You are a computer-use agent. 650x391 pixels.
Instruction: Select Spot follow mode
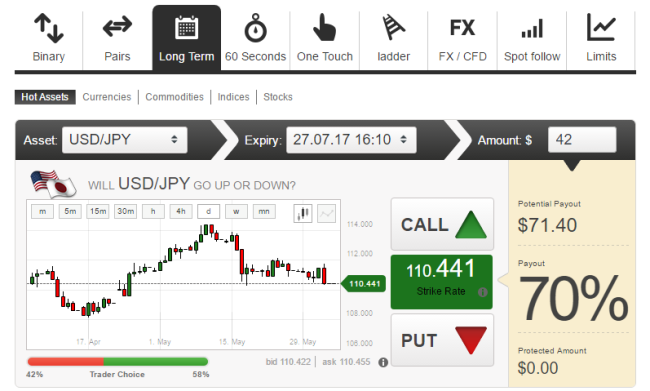pos(532,38)
